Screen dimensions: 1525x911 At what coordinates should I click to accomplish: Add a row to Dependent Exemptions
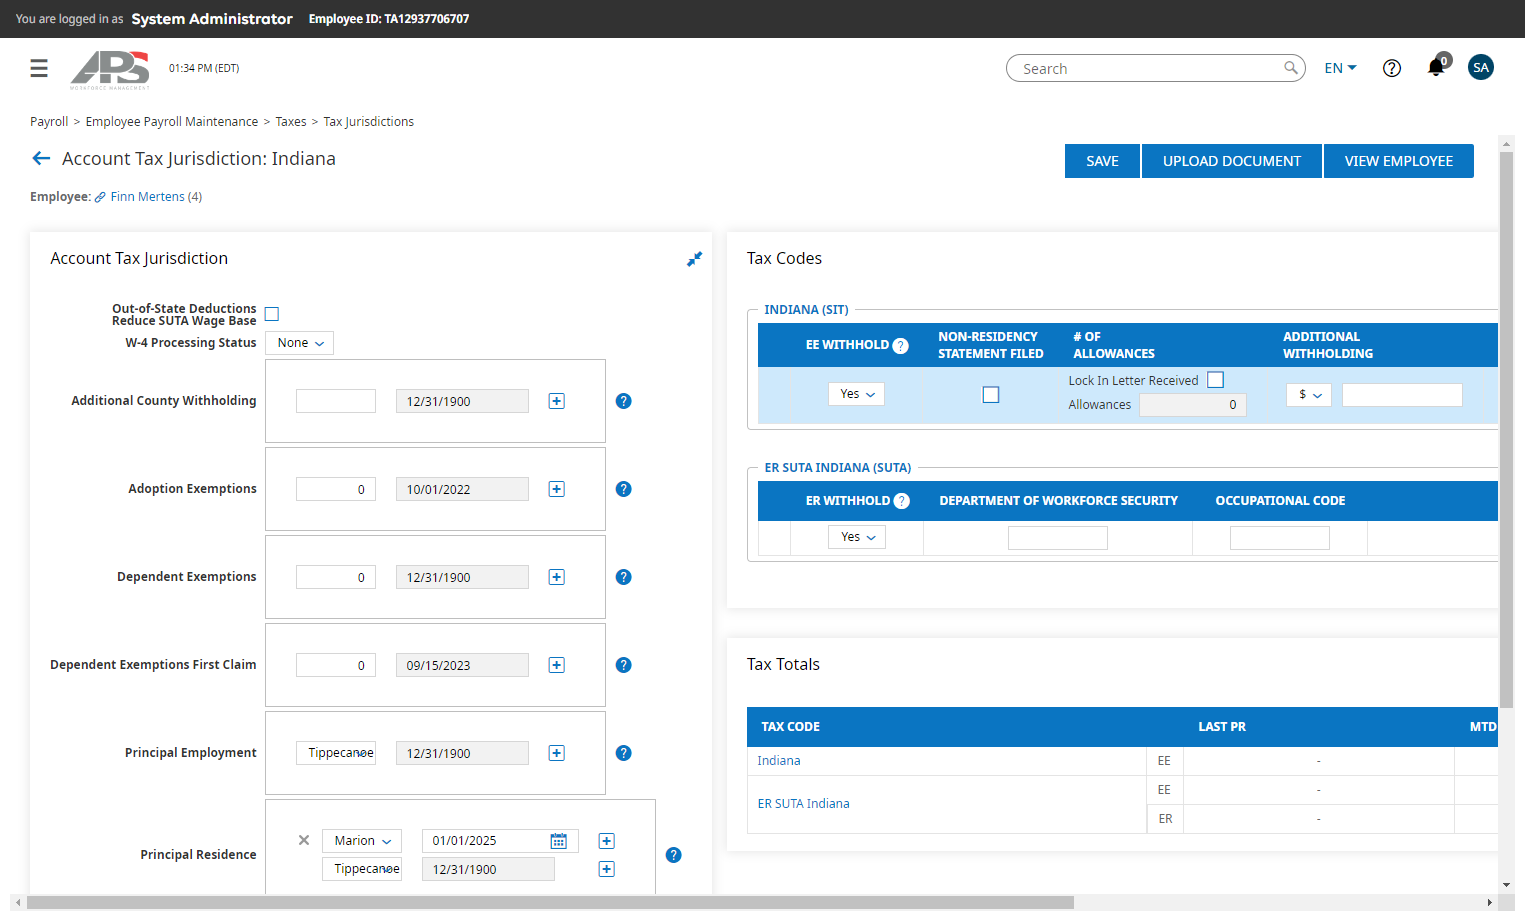coord(557,577)
